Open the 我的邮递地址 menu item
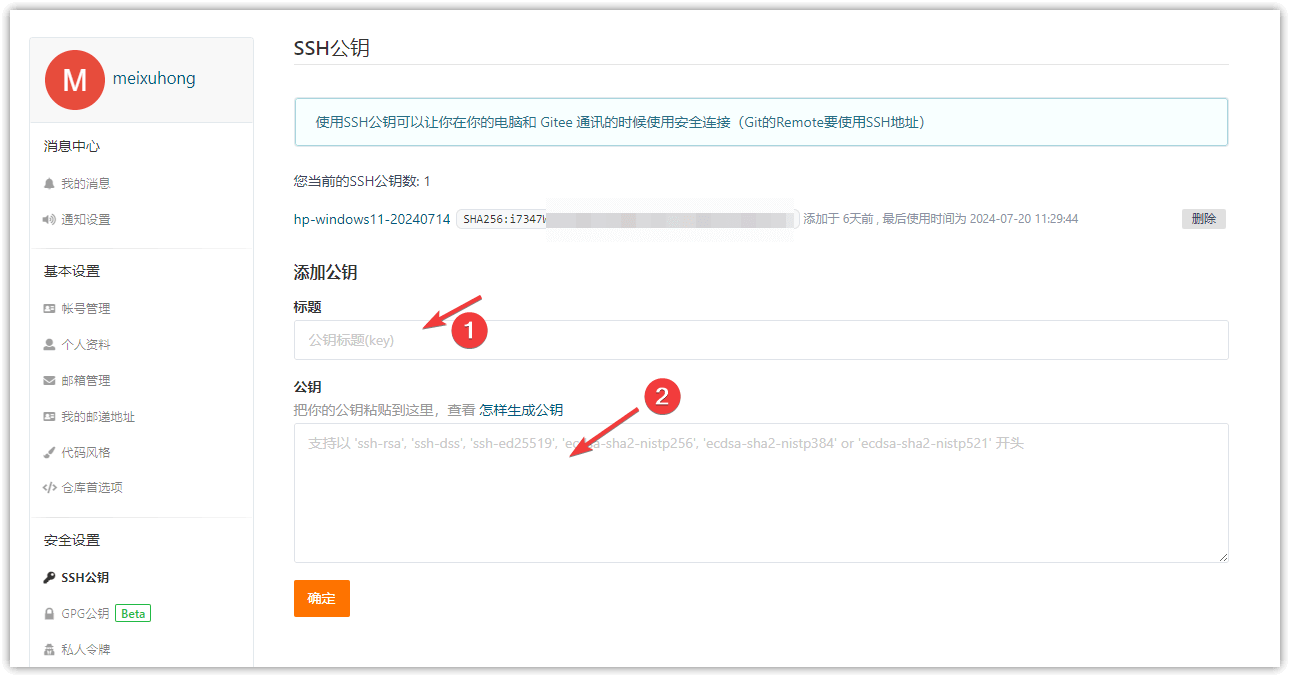The width and height of the screenshot is (1290, 677). point(97,417)
